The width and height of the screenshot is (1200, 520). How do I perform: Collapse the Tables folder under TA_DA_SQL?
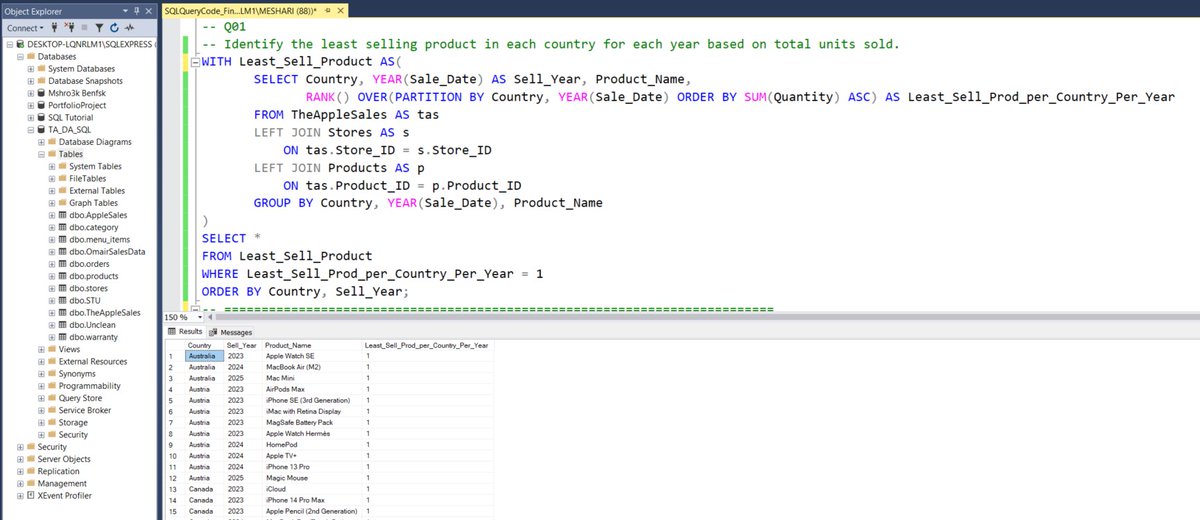point(41,154)
